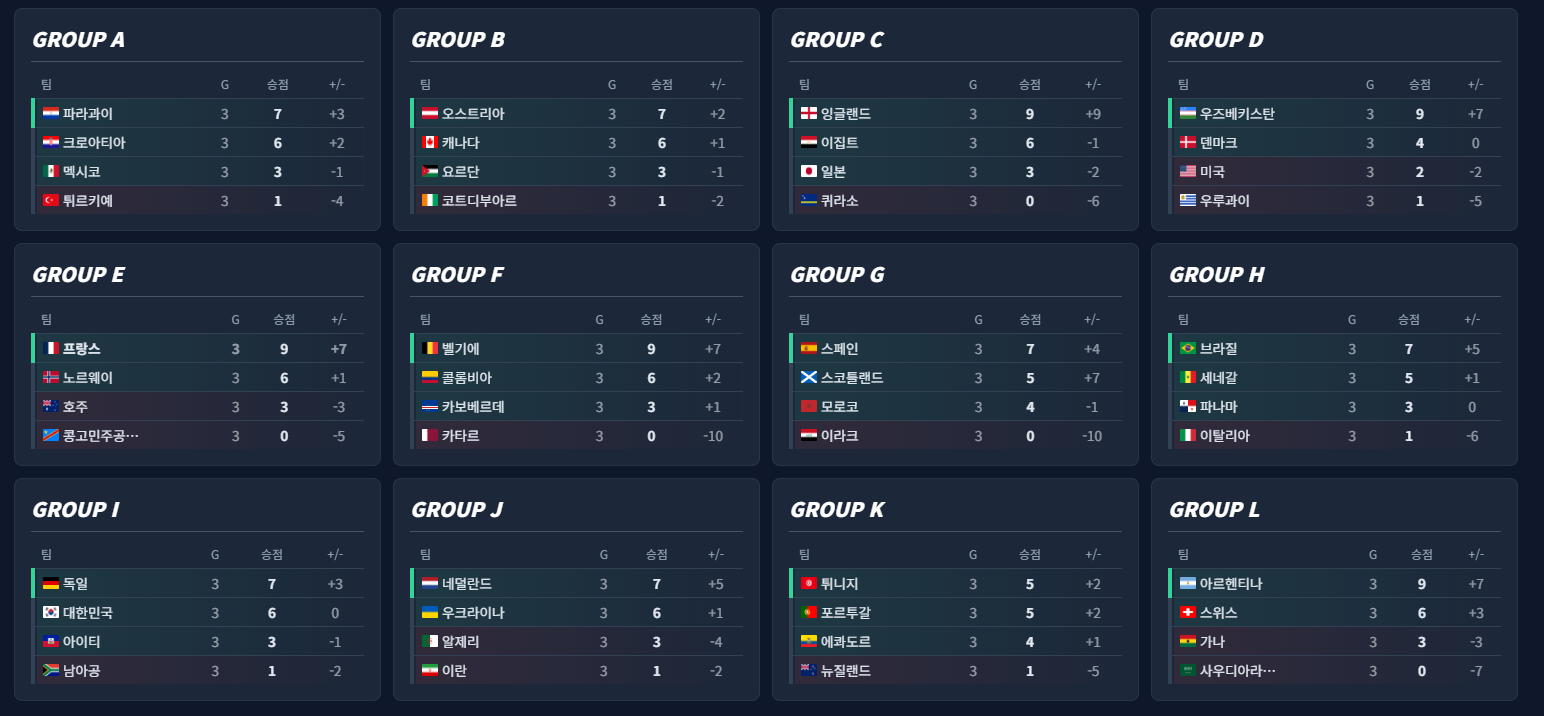
Task: Click the Brazil flag in Group H
Action: [x=1188, y=349]
